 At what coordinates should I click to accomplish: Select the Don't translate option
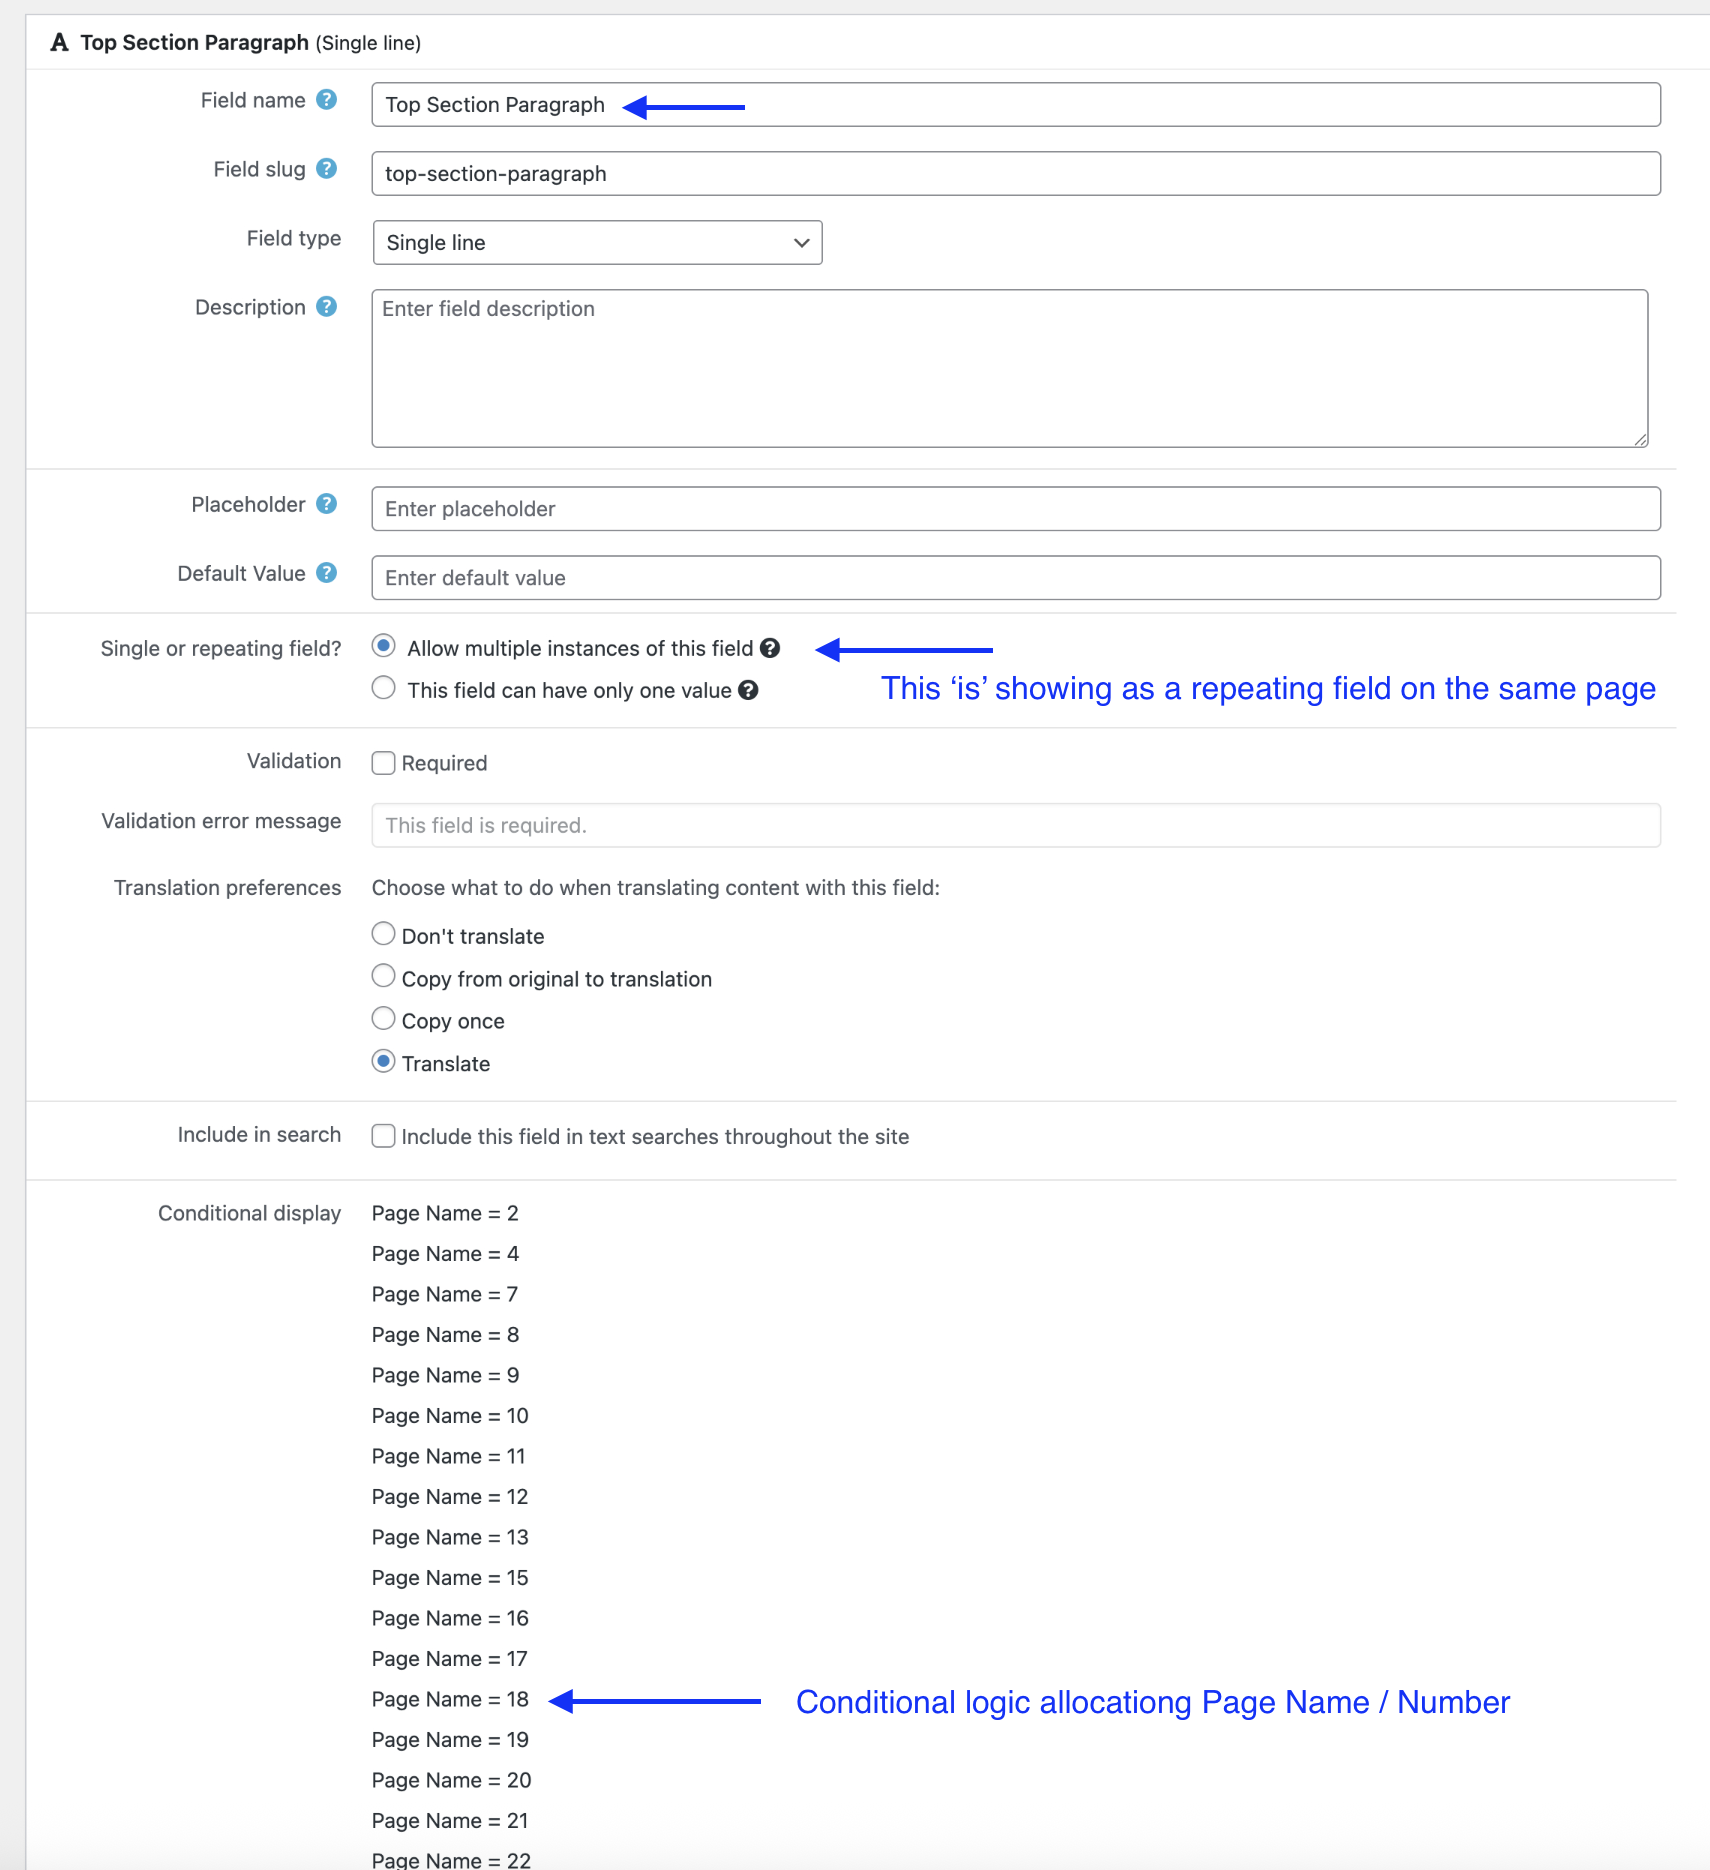coord(384,934)
